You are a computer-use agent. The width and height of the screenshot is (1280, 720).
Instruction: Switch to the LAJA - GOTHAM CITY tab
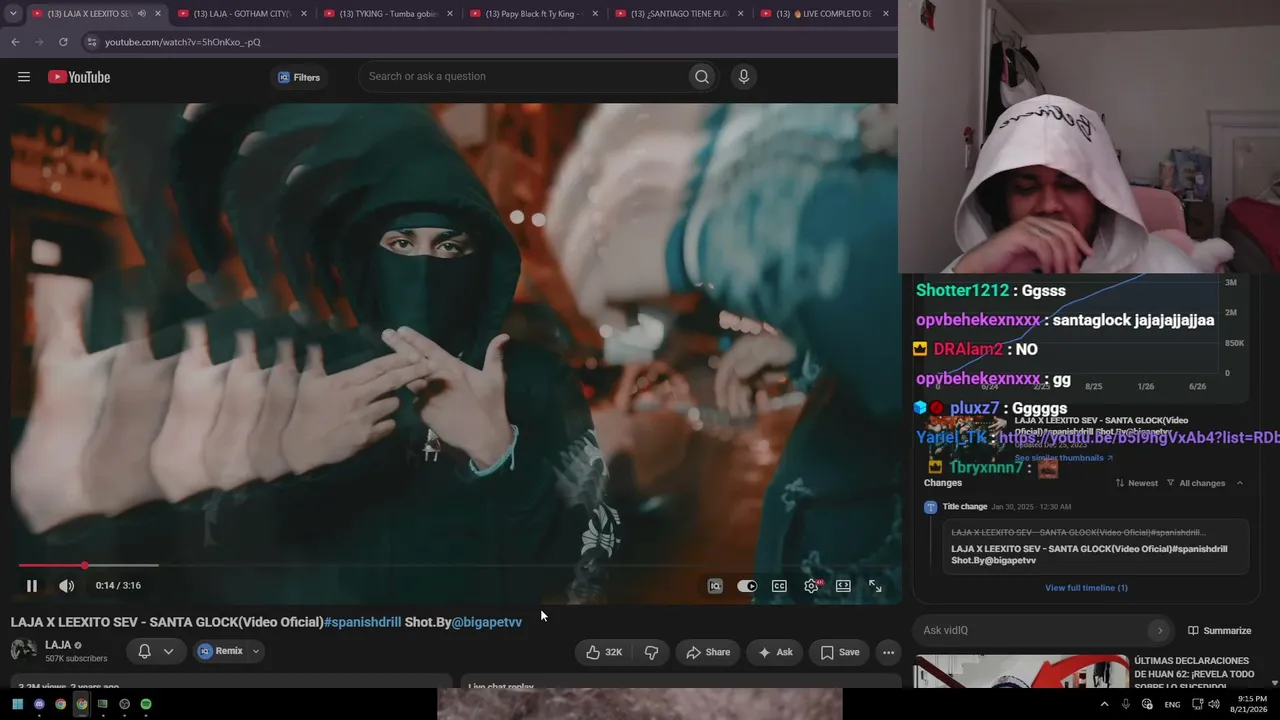[240, 14]
